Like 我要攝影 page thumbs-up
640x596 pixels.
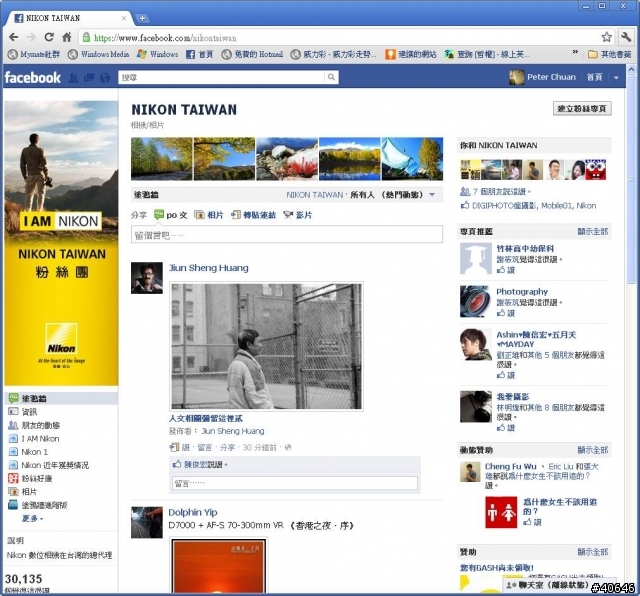click(x=506, y=428)
